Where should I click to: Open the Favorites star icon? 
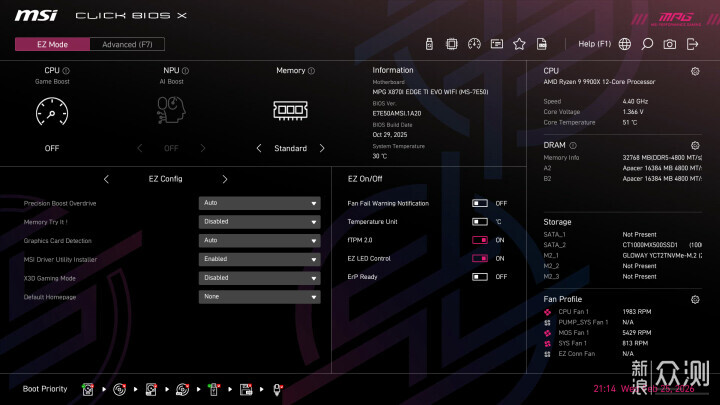(519, 44)
